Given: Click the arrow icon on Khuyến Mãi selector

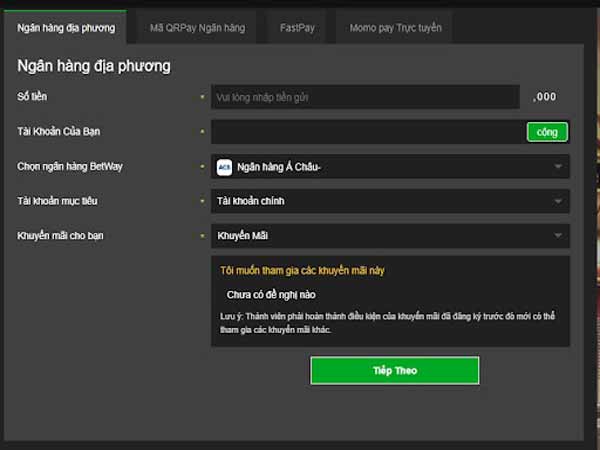Looking at the screenshot, I should pos(557,236).
